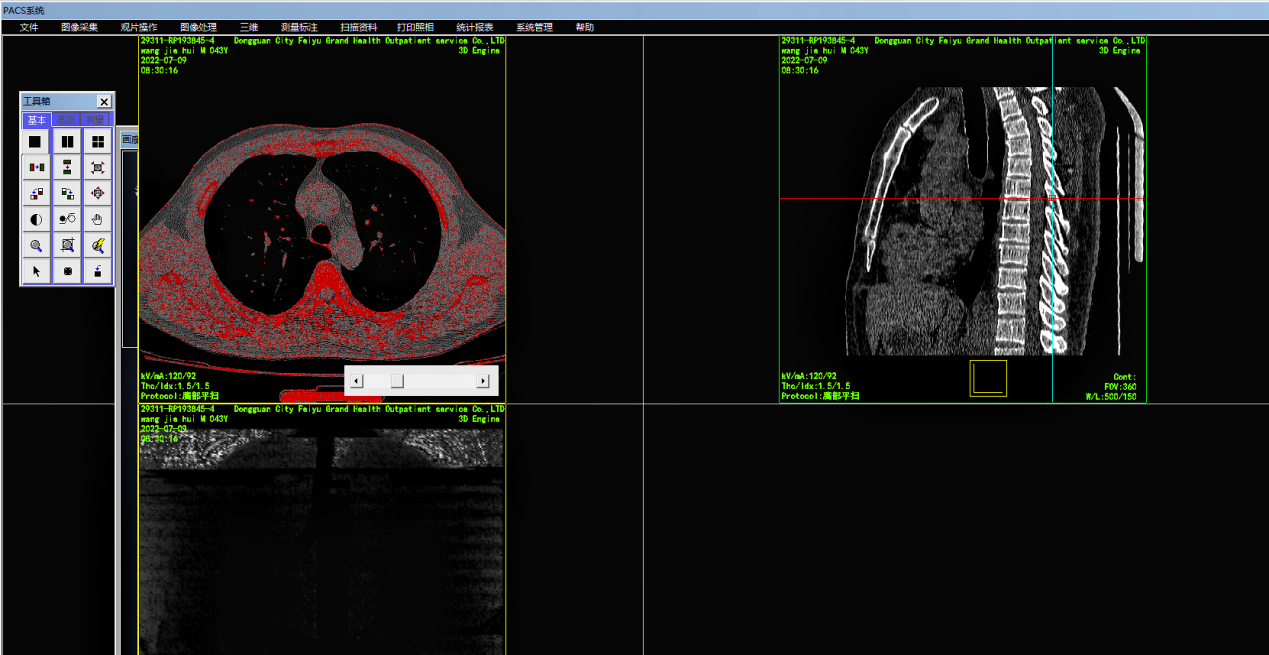Select the fit-to-window tool icon

pos(98,167)
